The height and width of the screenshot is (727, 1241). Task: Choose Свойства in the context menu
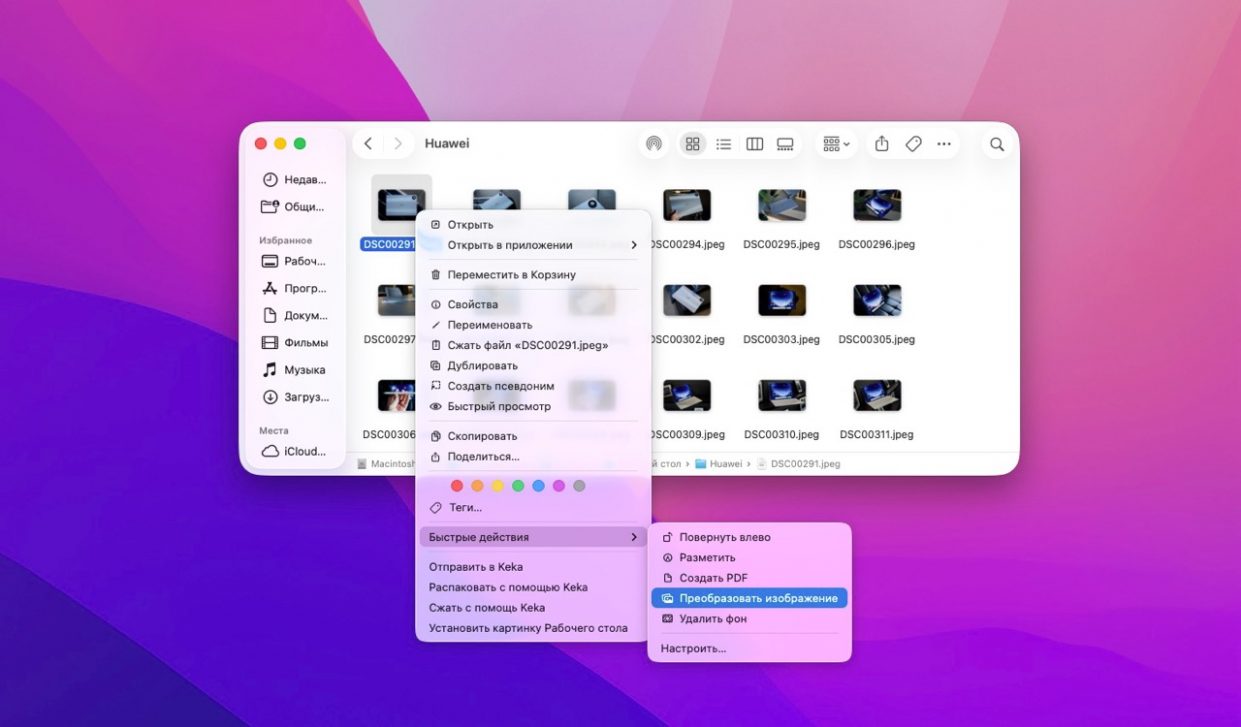click(x=533, y=304)
